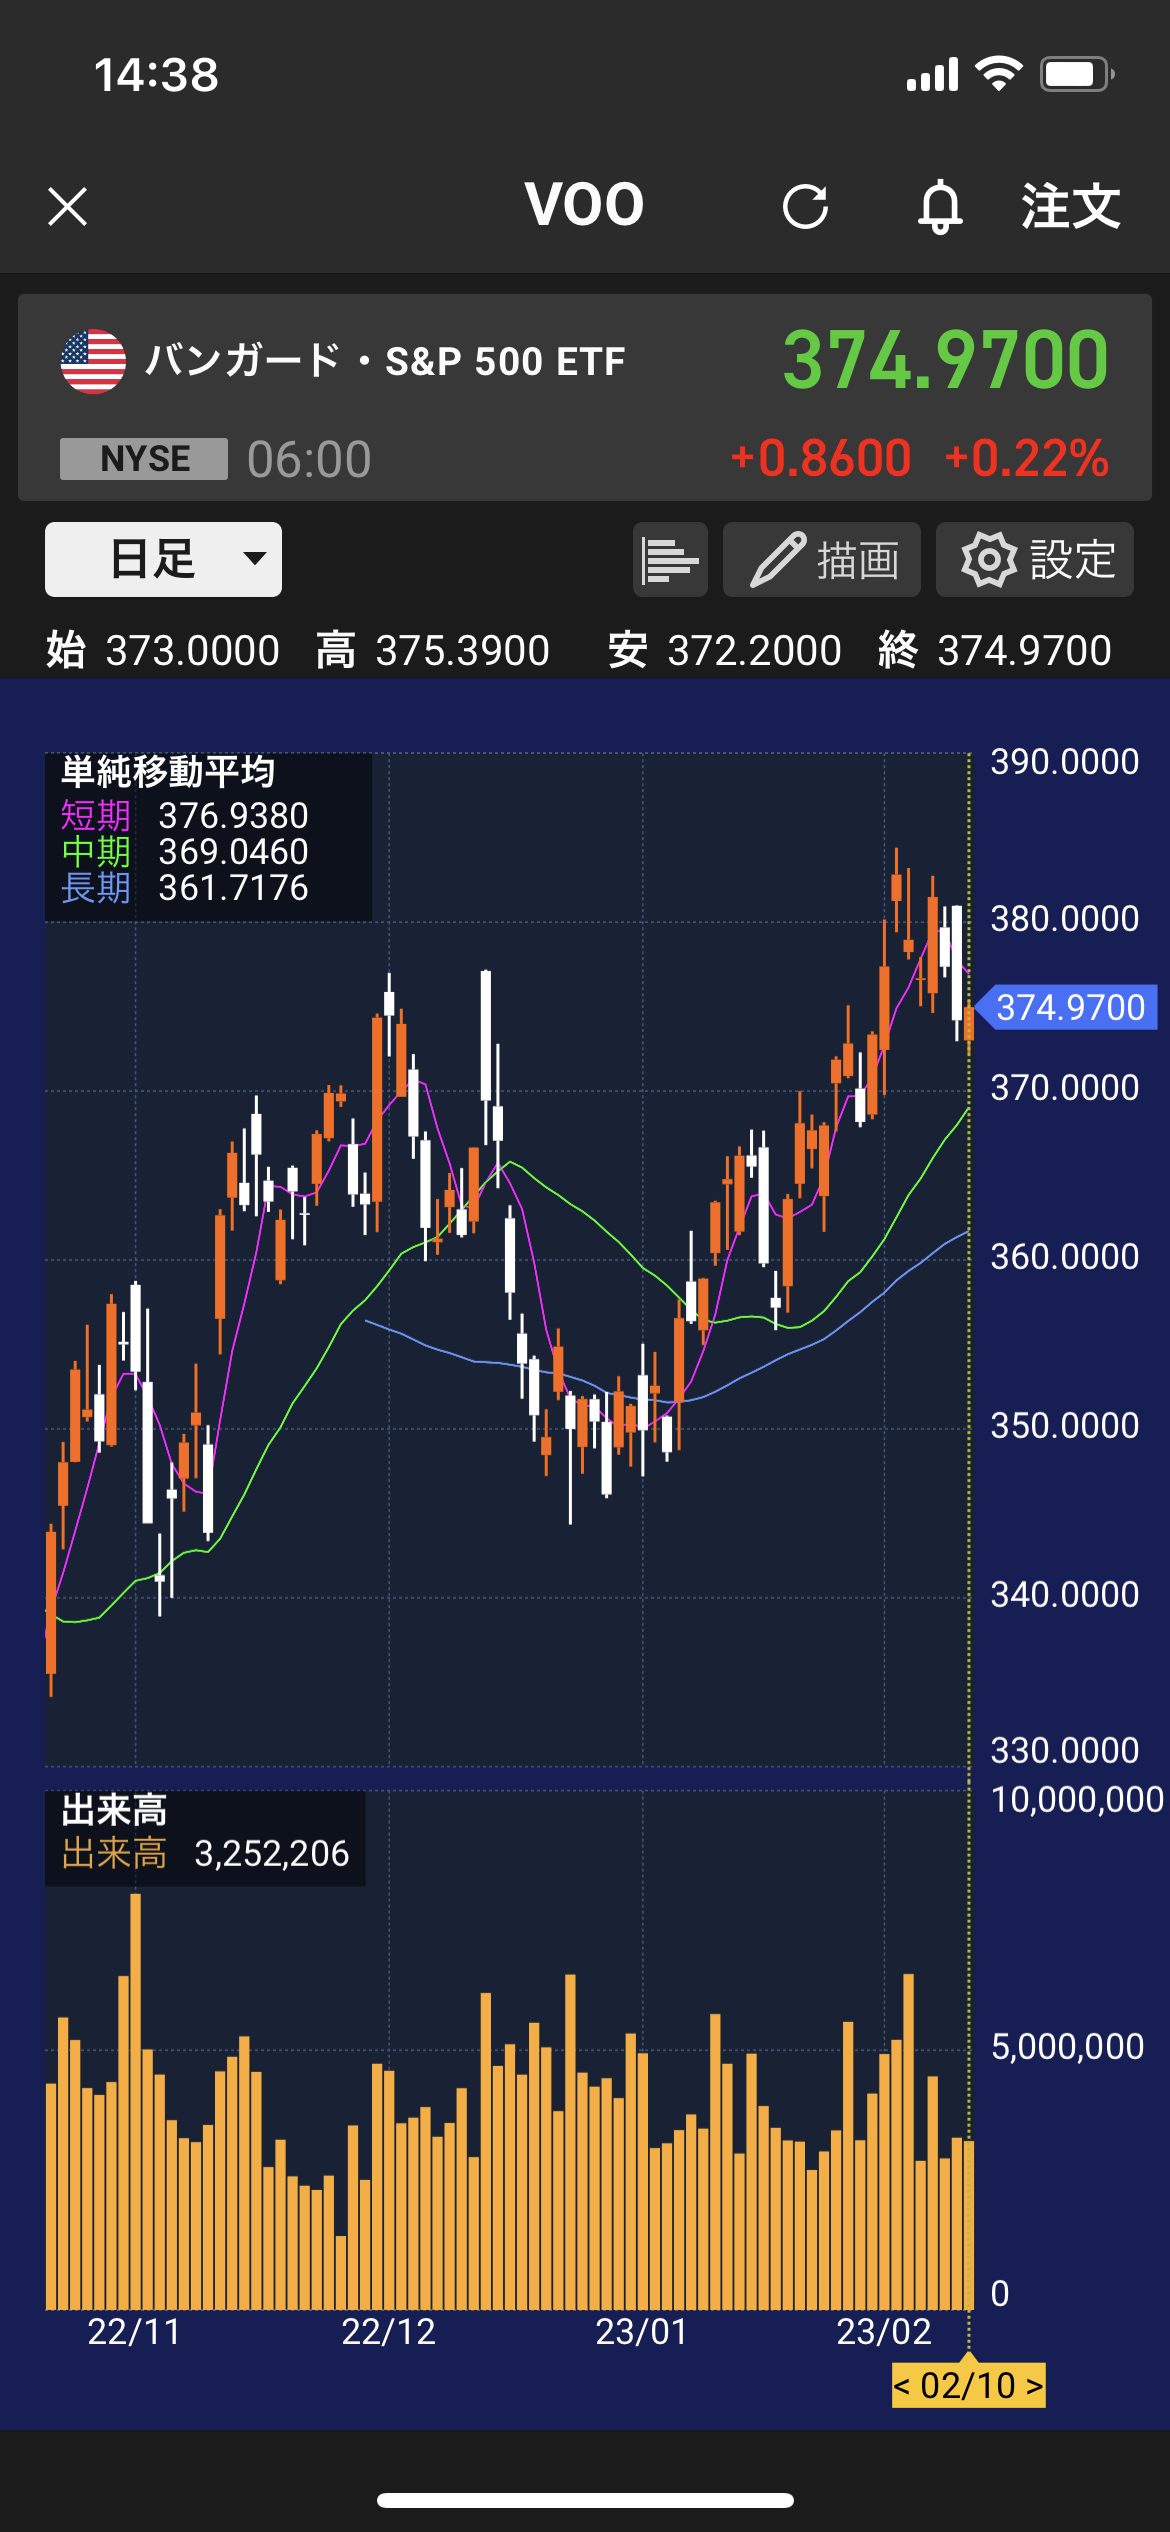Open the price-volume histogram icon

[670, 560]
